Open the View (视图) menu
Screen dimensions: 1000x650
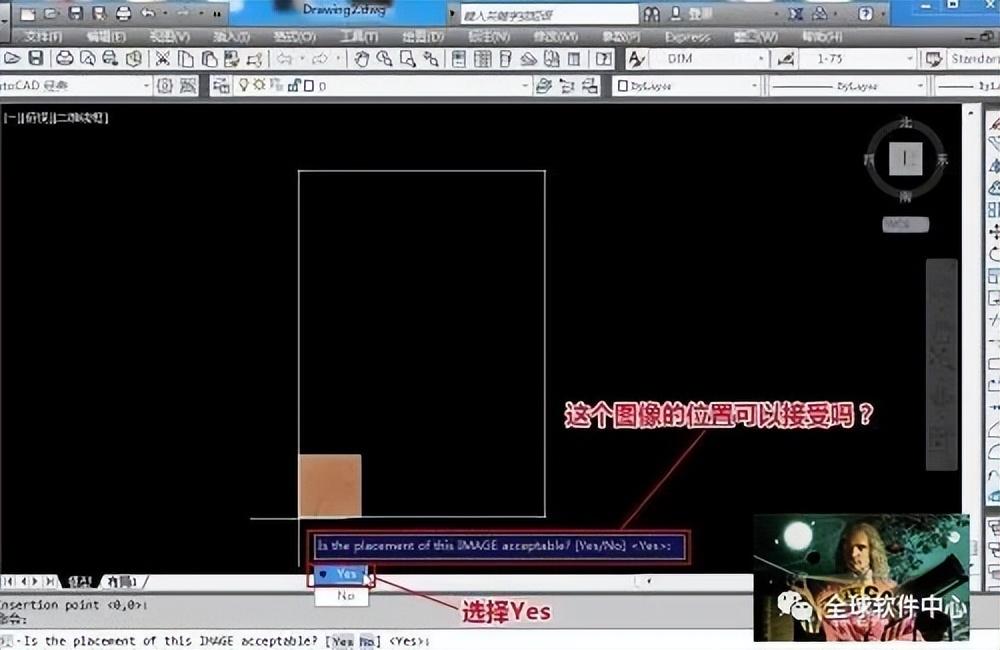coord(170,37)
